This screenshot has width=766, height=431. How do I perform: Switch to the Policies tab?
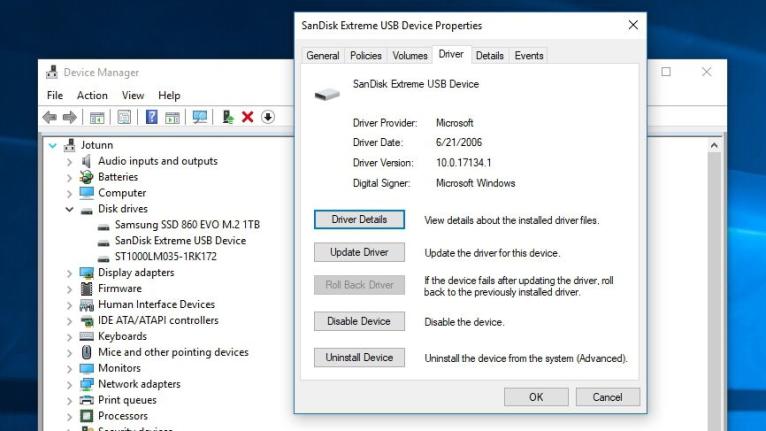366,56
